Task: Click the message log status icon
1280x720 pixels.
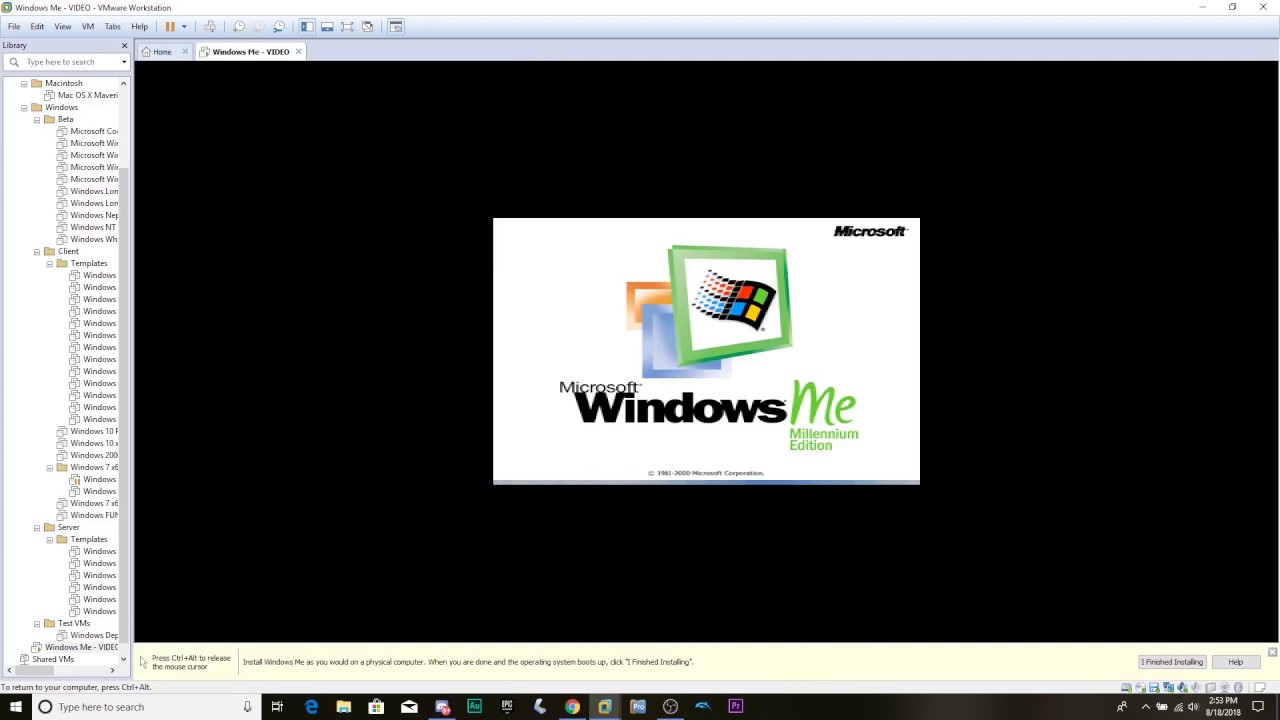Action: pyautogui.click(x=1260, y=688)
